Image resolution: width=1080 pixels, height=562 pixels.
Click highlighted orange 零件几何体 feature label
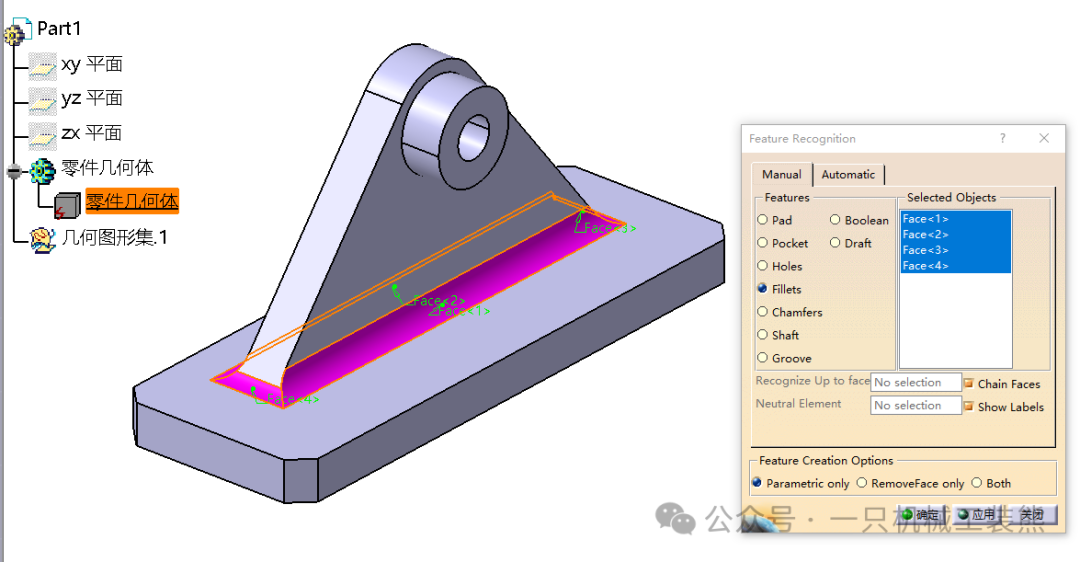click(x=132, y=201)
